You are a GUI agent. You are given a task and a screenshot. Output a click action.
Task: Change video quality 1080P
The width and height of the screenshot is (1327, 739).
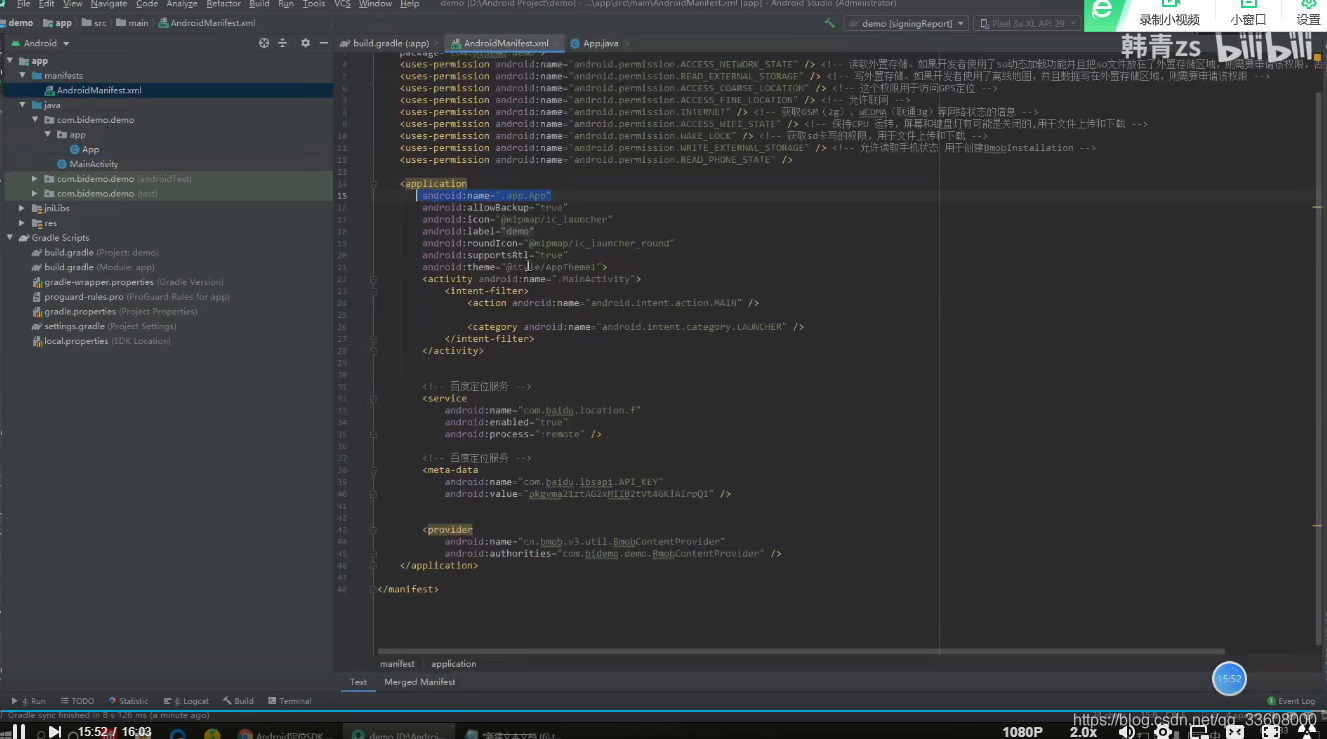click(1023, 732)
